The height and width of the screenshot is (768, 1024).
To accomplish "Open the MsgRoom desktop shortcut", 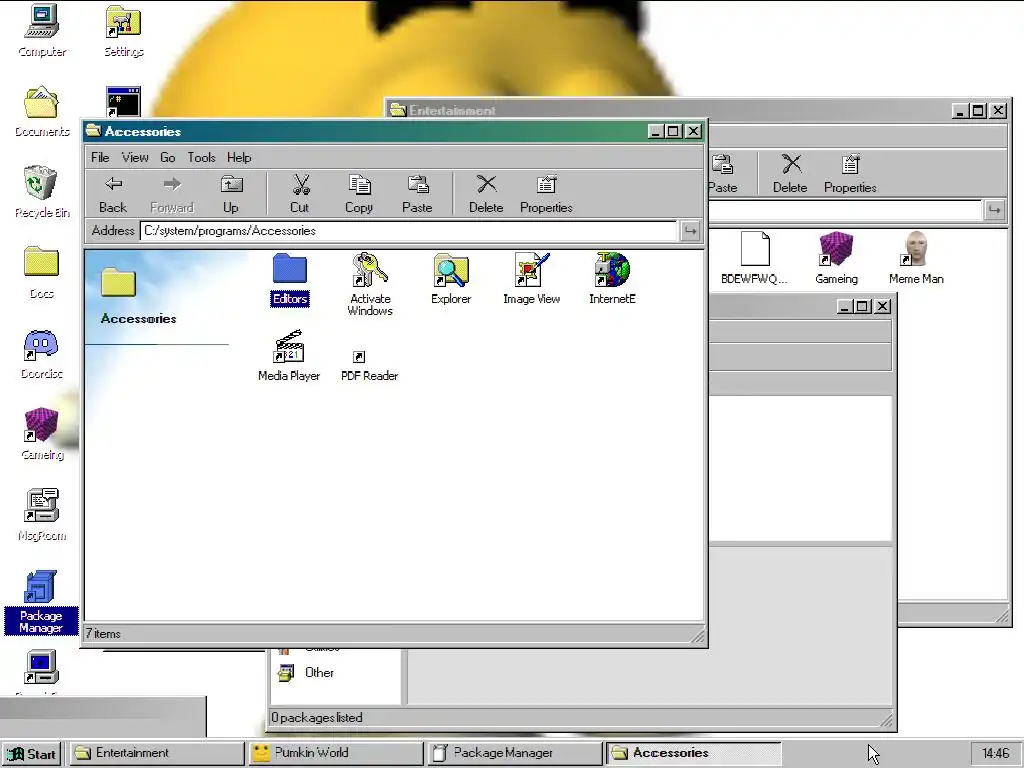I will pyautogui.click(x=42, y=515).
